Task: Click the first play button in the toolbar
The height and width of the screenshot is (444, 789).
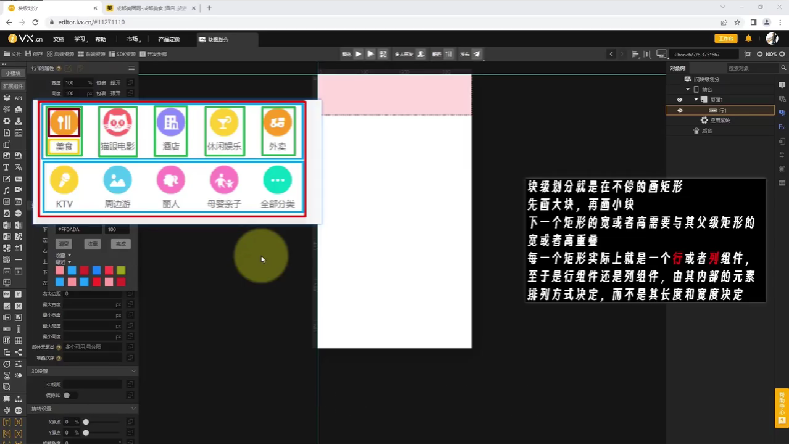Action: click(x=358, y=54)
